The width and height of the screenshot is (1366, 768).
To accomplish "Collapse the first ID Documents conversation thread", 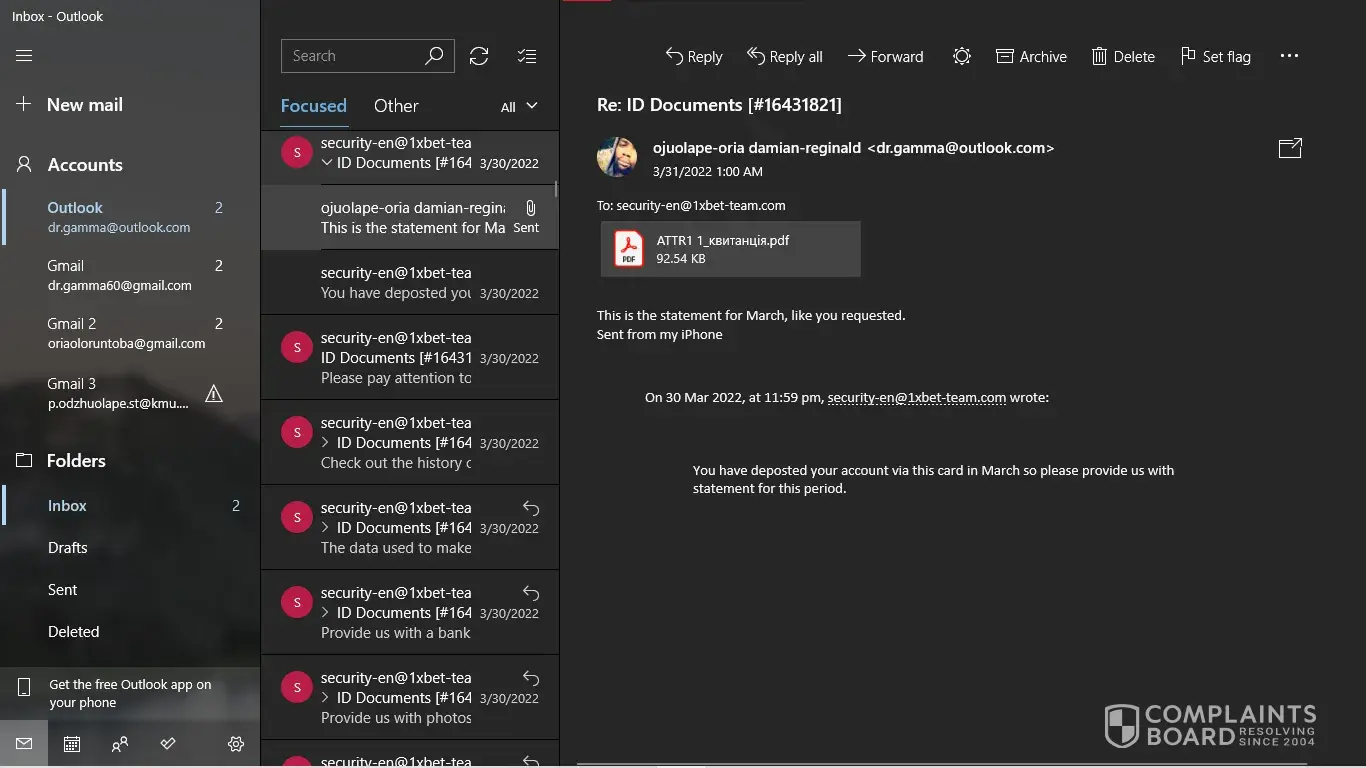I will pyautogui.click(x=327, y=163).
